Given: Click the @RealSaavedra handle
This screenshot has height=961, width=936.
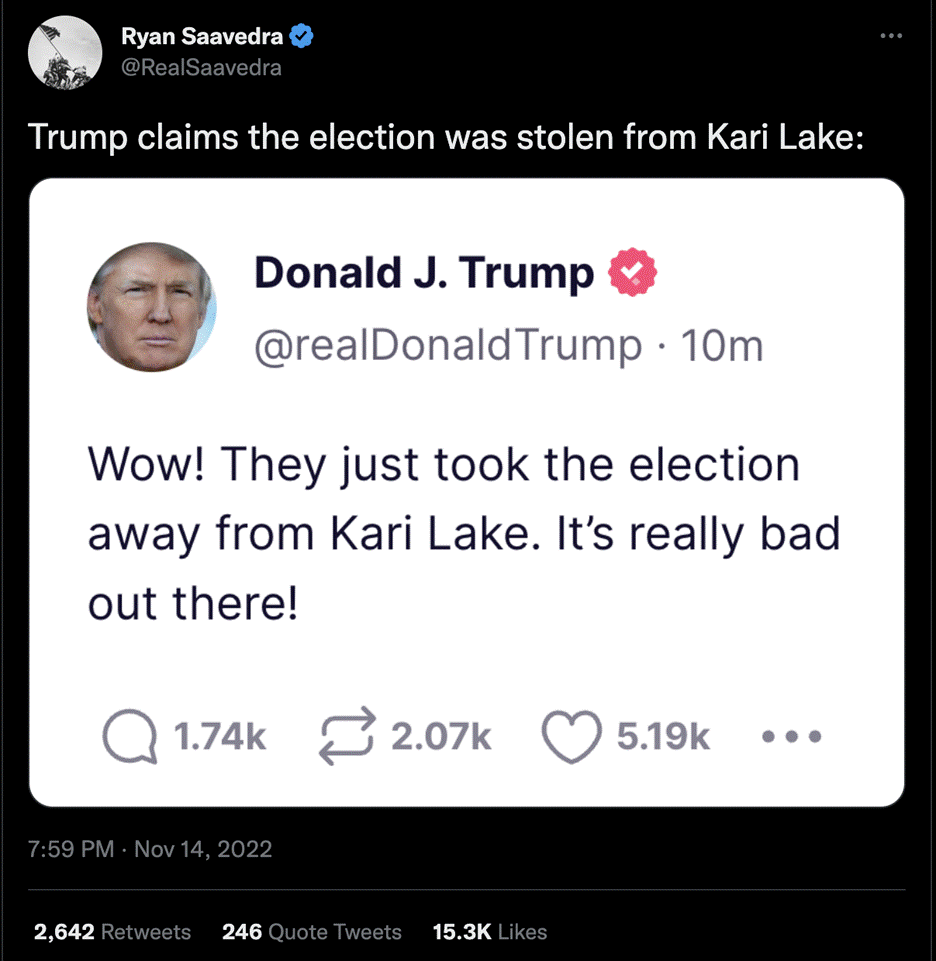Looking at the screenshot, I should click(200, 67).
